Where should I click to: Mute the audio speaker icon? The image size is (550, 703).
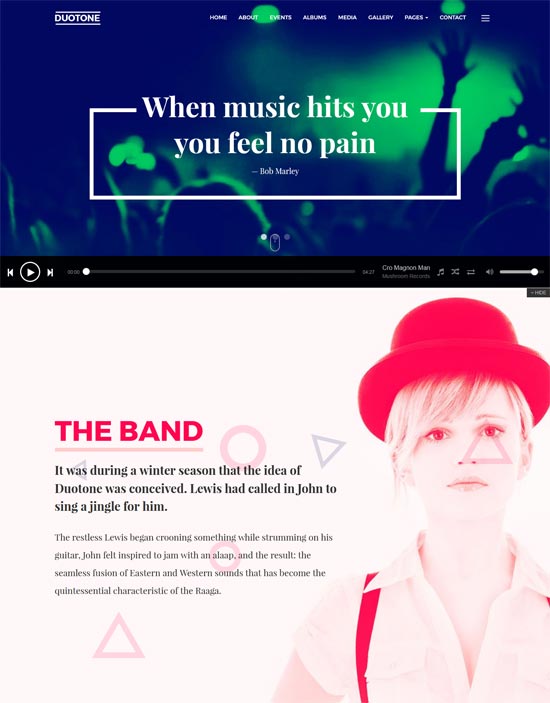pos(489,272)
